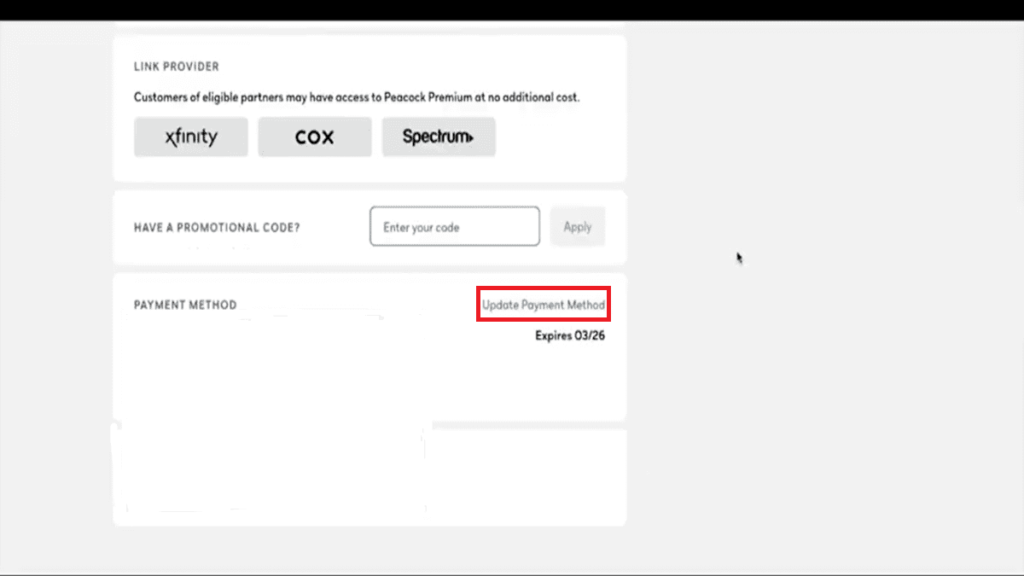Select the middle provider tile labeled COX
Viewport: 1024px width, 576px height.
pyautogui.click(x=314, y=136)
